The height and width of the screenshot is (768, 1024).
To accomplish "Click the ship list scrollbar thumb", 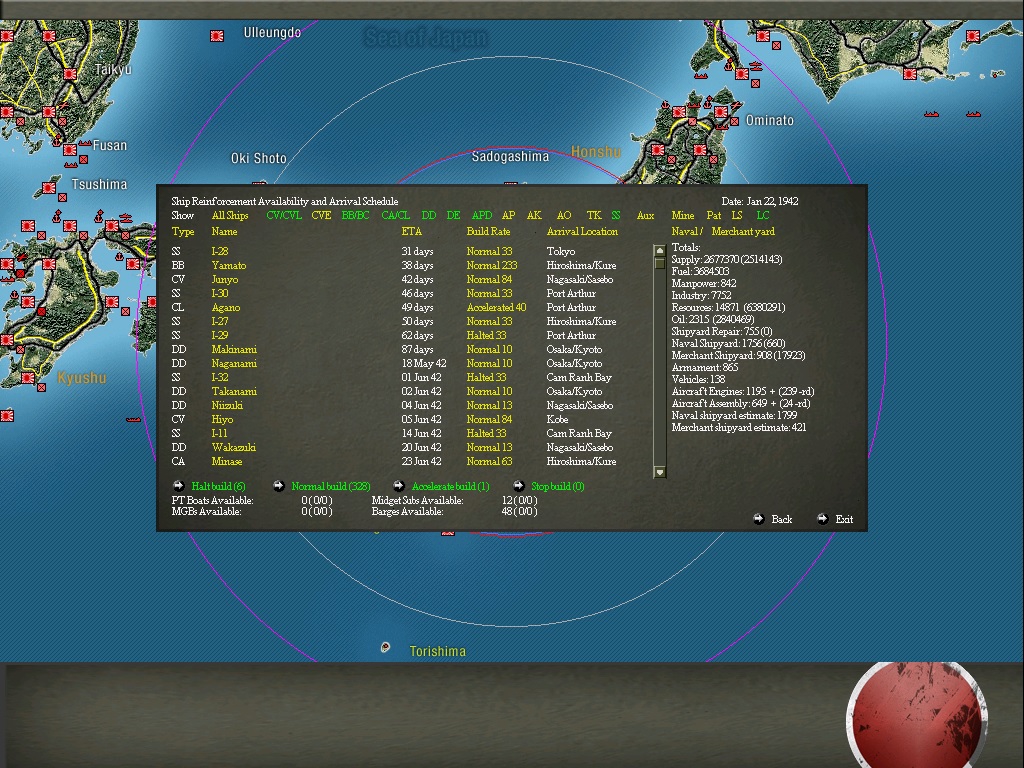I will [658, 262].
